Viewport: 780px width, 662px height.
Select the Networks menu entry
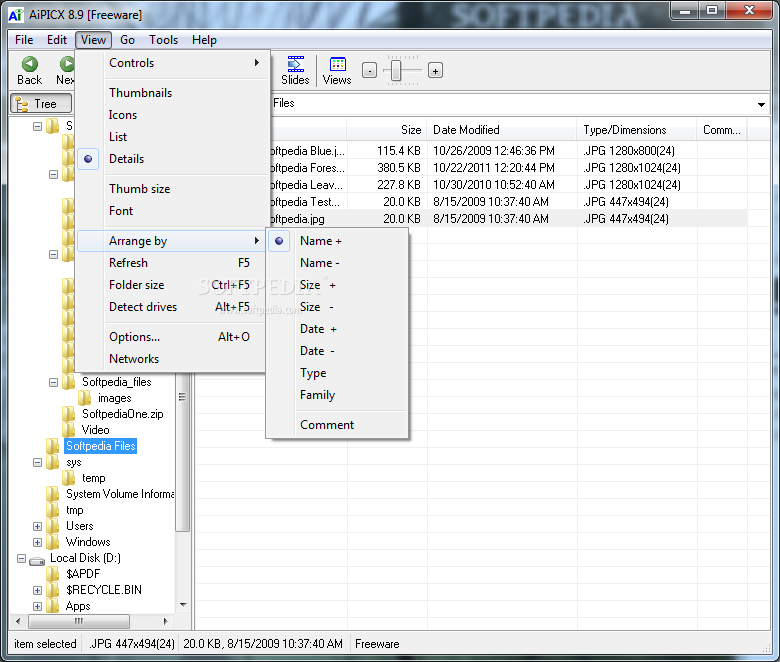[x=172, y=359]
